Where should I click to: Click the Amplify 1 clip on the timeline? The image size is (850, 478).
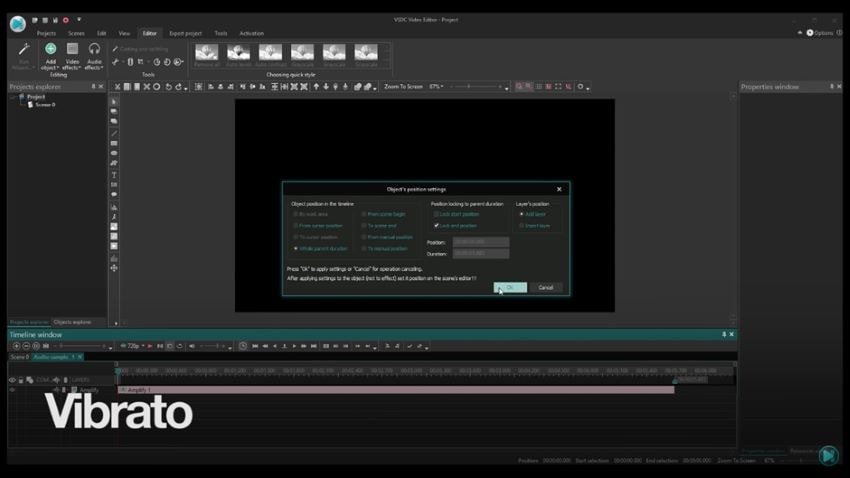tap(396, 390)
